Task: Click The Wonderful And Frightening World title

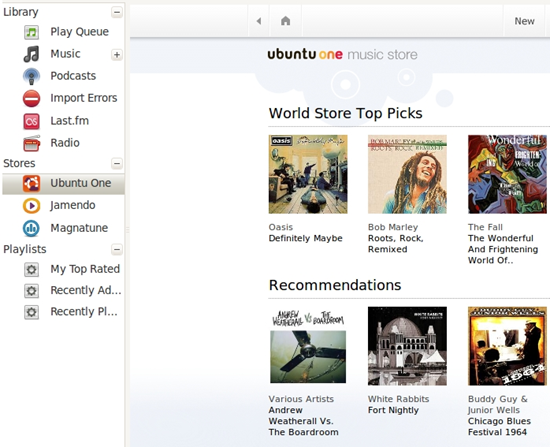Action: [x=503, y=249]
